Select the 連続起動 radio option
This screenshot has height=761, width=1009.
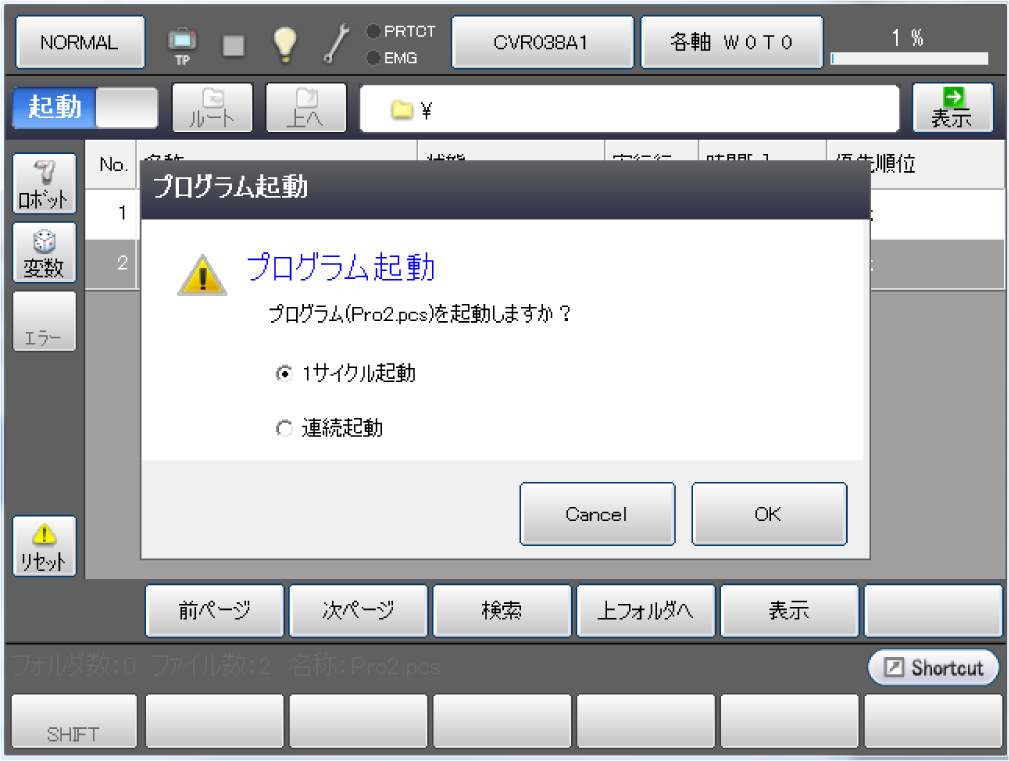[x=282, y=429]
